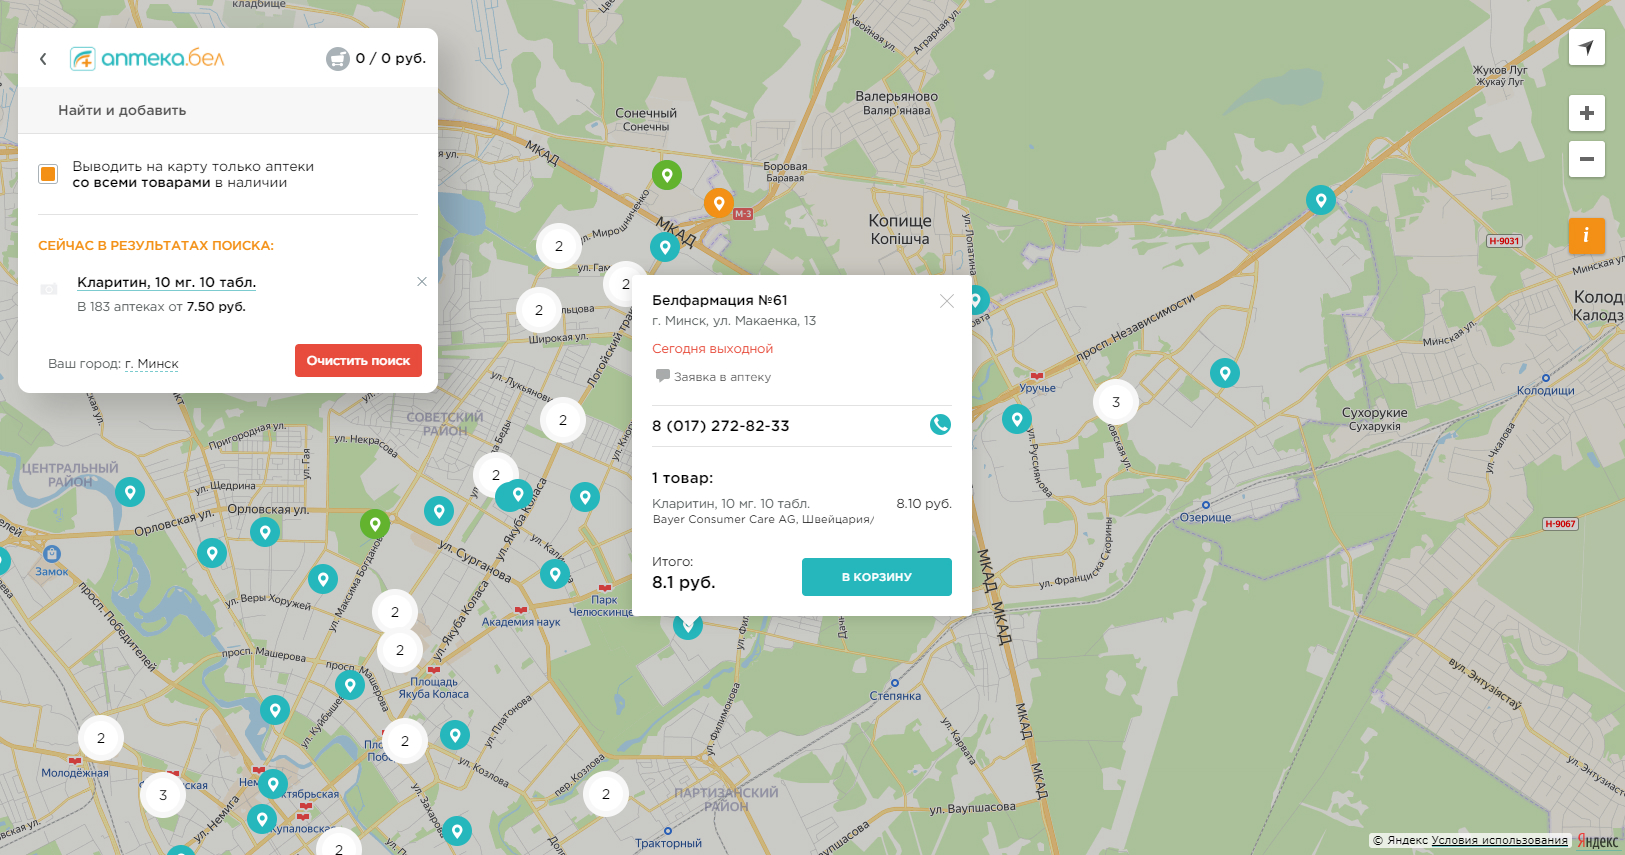Click the 'Найти и добавить' search field
The image size is (1625, 855).
[x=228, y=110]
